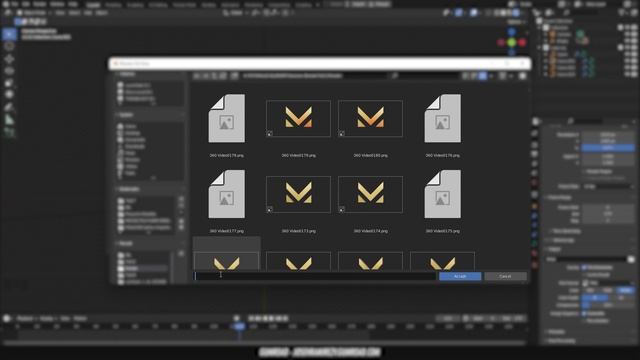This screenshot has width=640, height=360.
Task: Collapse the Recent panel in file browser
Action: pyautogui.click(x=125, y=243)
